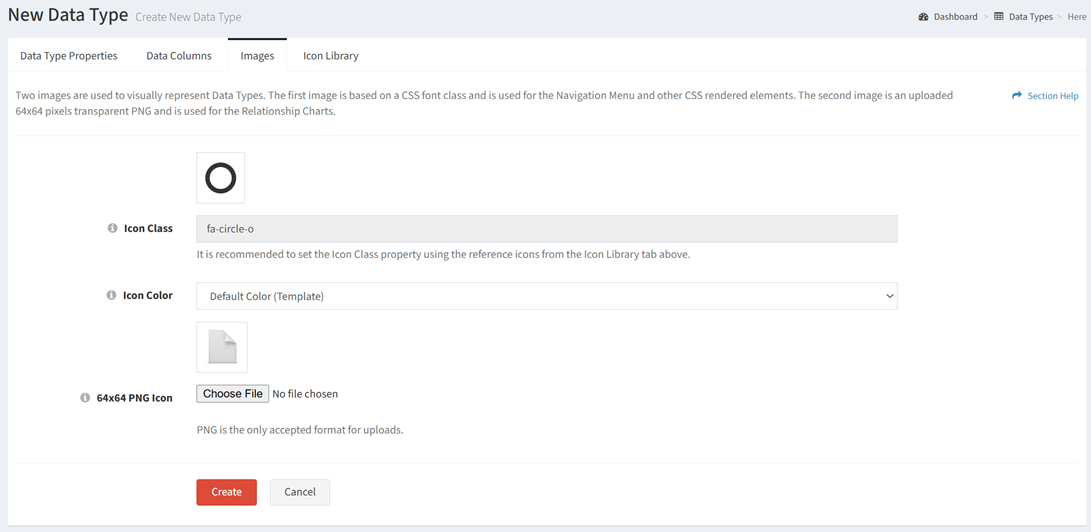This screenshot has height=532, width=1091.
Task: Click the info icon beside 64x64 PNG Icon
Action: (85, 398)
